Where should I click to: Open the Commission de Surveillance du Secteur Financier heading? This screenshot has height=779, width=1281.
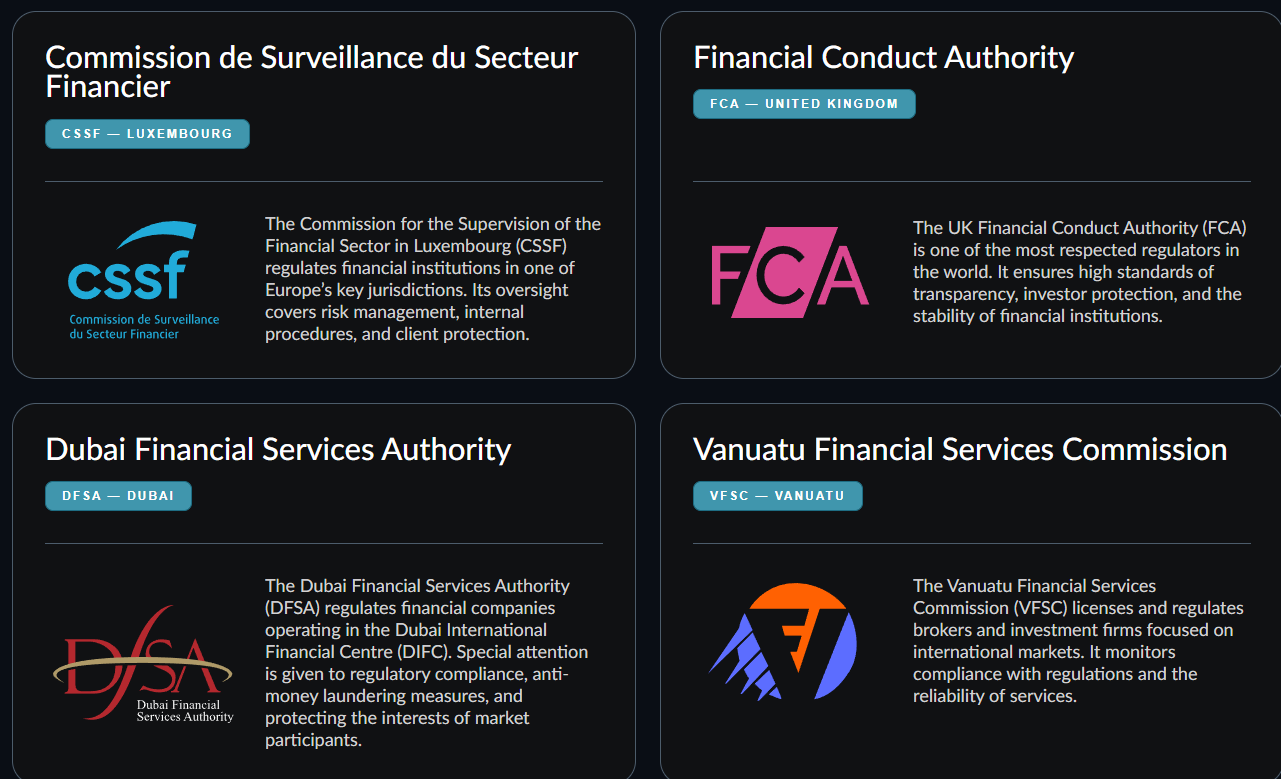[x=312, y=72]
